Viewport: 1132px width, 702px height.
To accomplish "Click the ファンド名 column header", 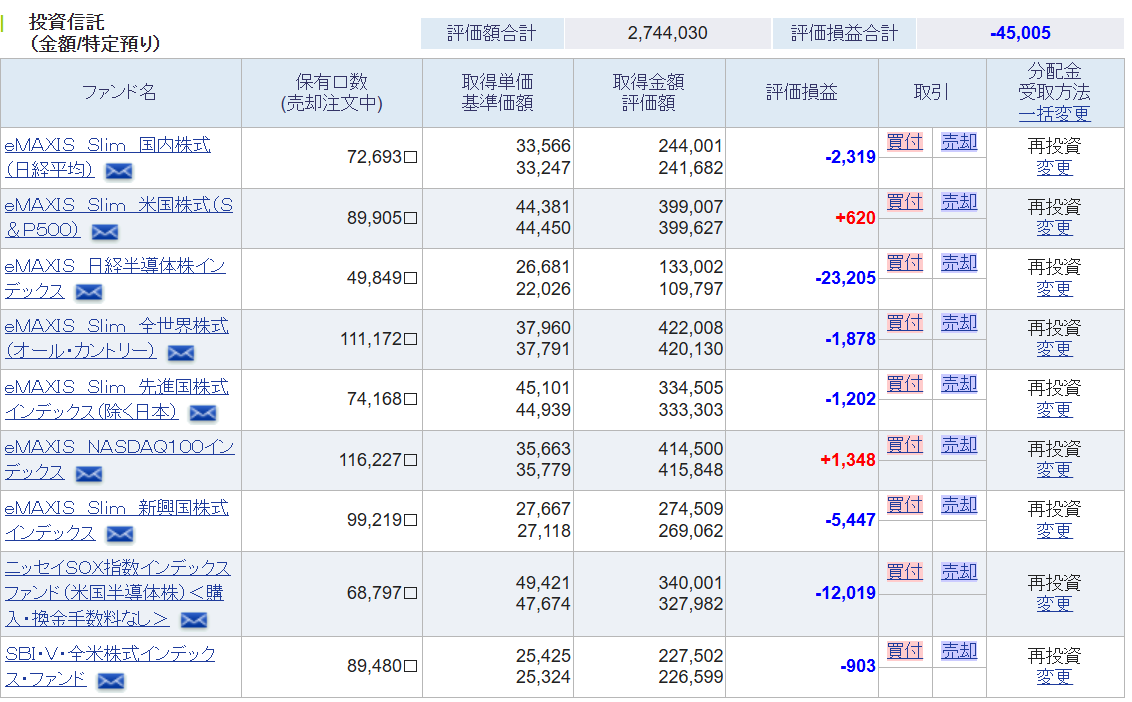I will [119, 92].
